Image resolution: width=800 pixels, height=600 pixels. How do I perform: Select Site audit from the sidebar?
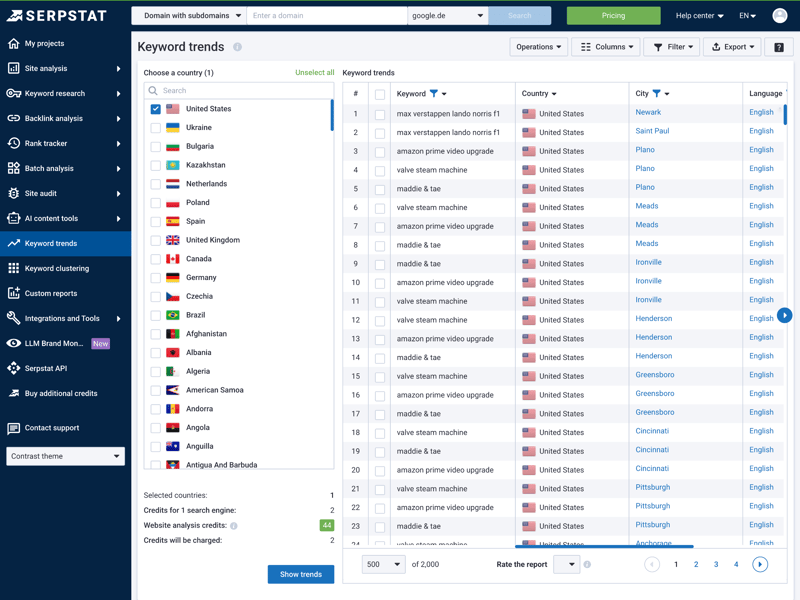[x=47, y=193]
